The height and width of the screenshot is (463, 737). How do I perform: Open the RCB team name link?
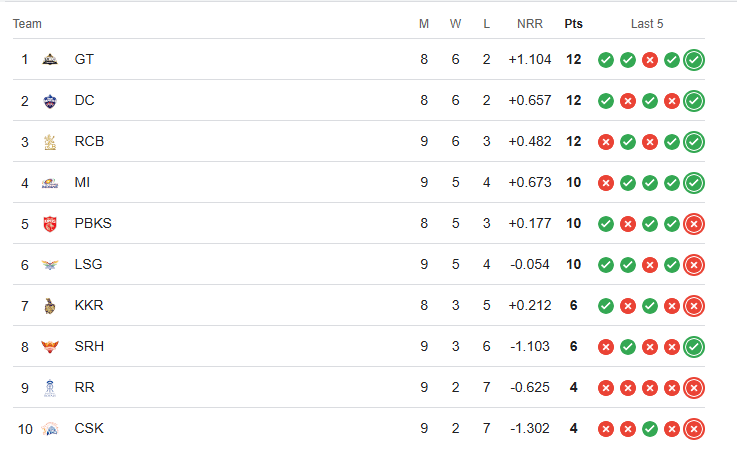click(x=89, y=141)
